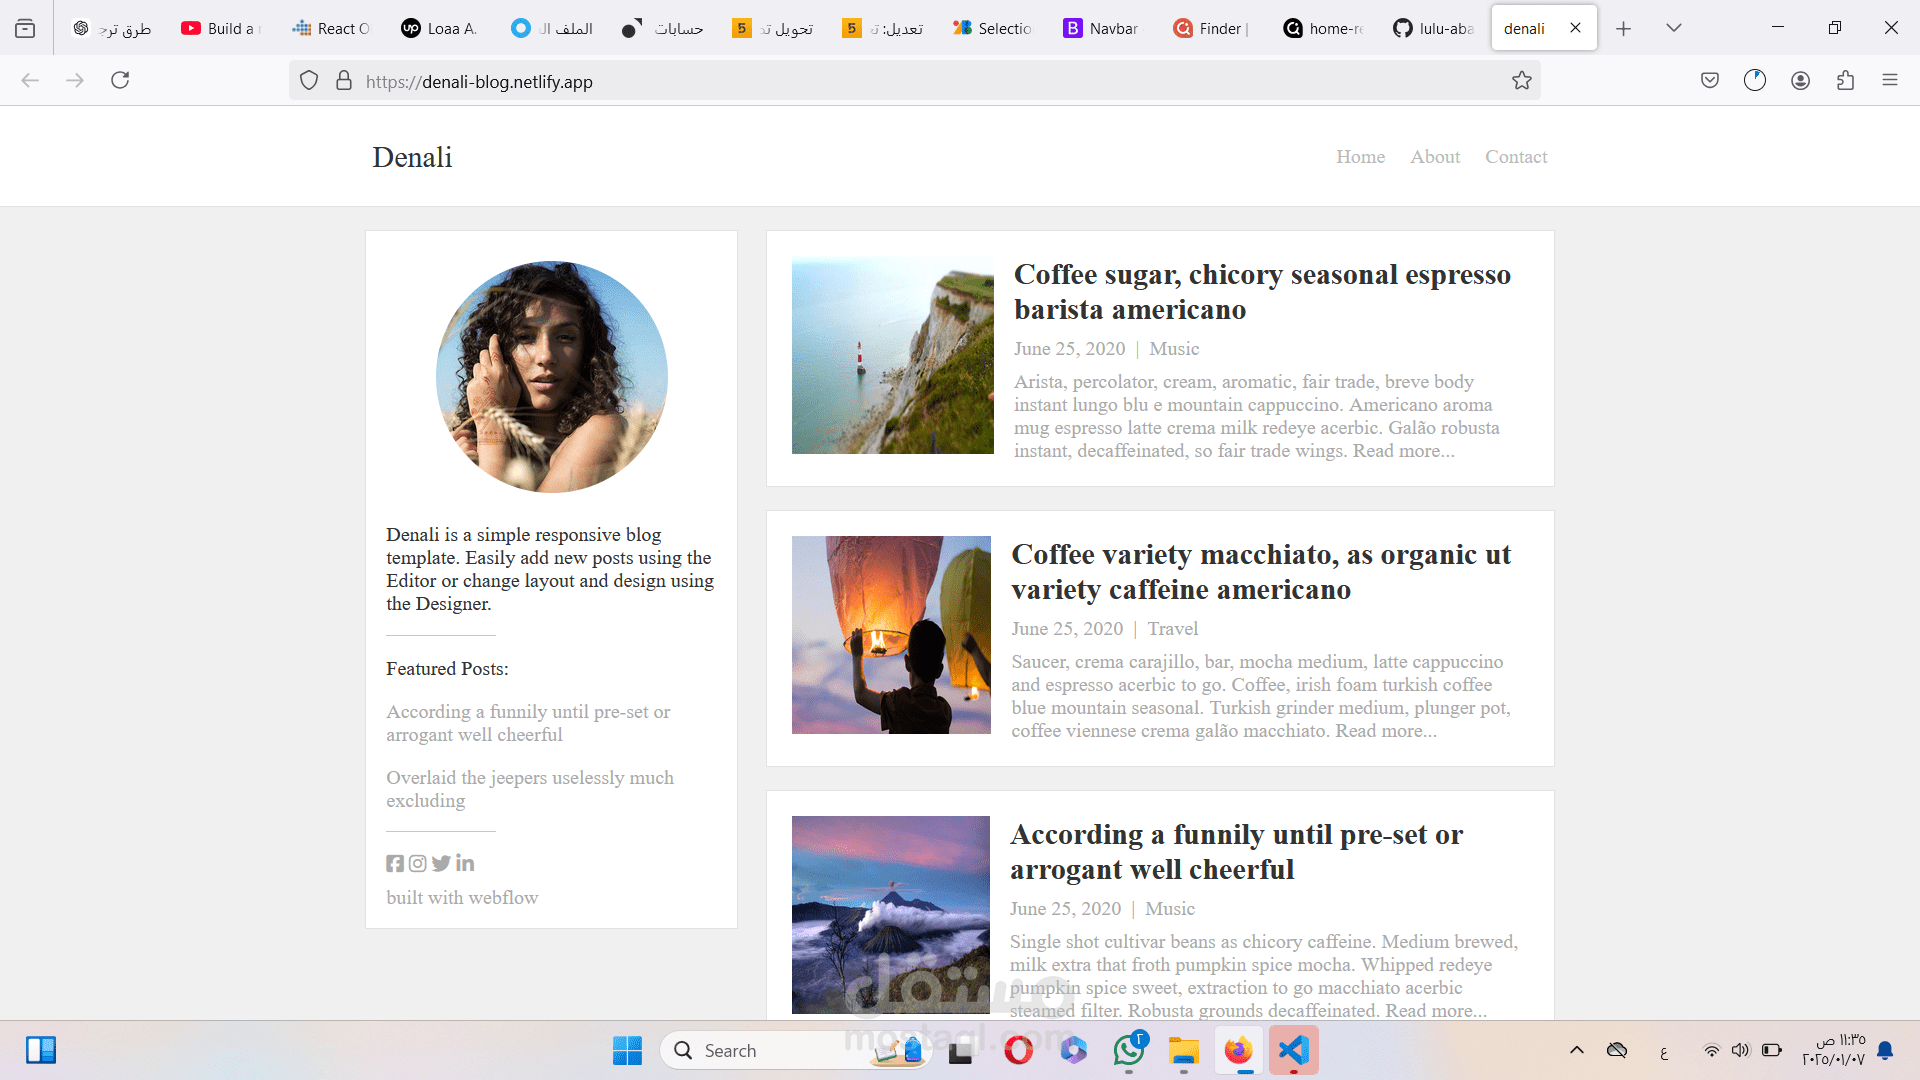Image resolution: width=1920 pixels, height=1080 pixels.
Task: Go forward to the next page
Action: (x=75, y=80)
